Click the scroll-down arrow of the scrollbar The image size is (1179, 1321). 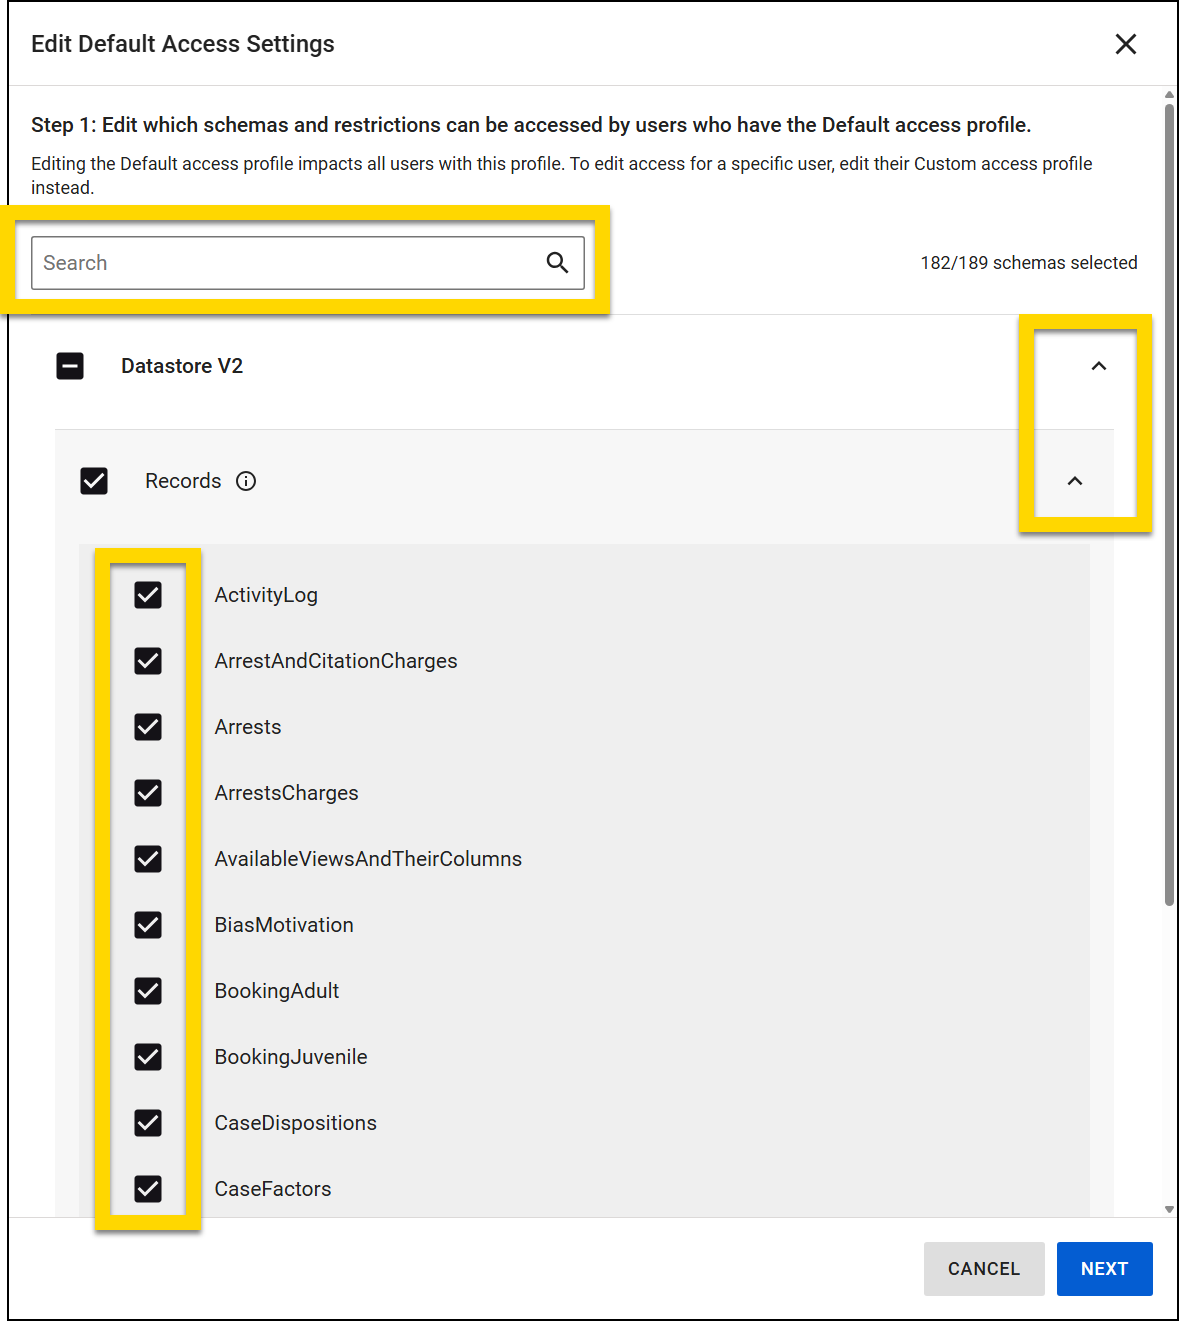1169,1209
